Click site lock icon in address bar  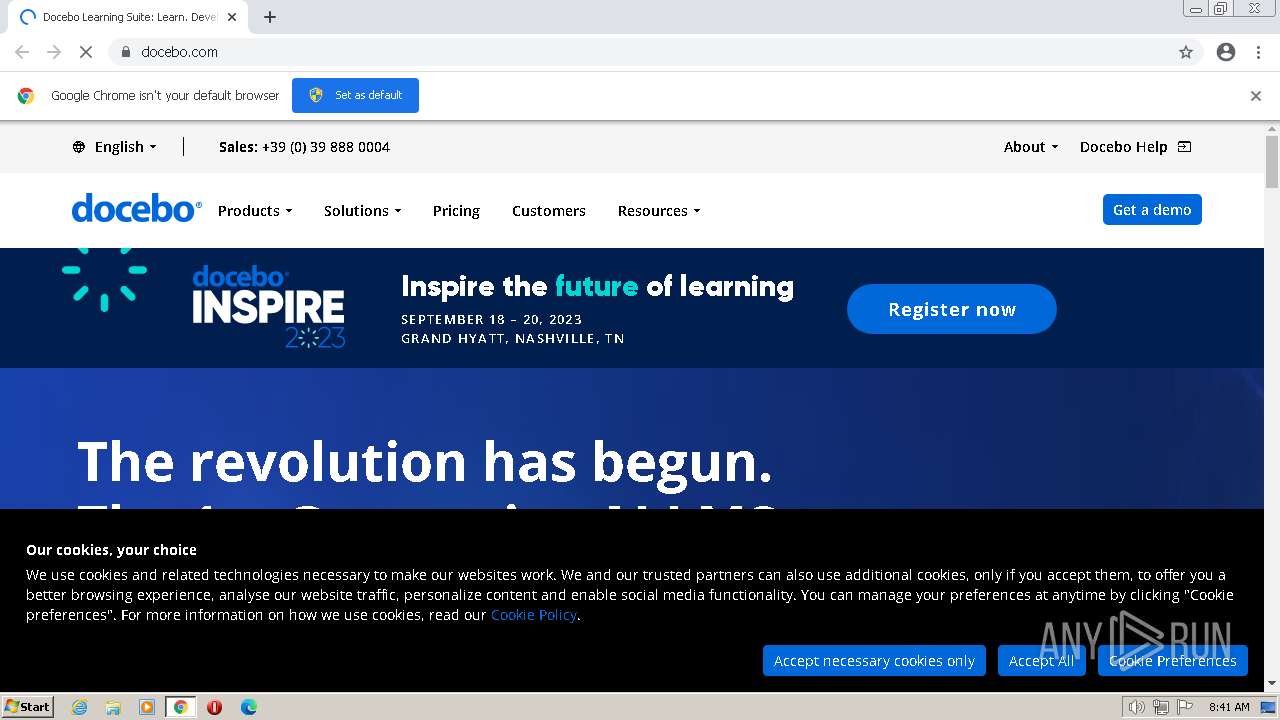125,52
